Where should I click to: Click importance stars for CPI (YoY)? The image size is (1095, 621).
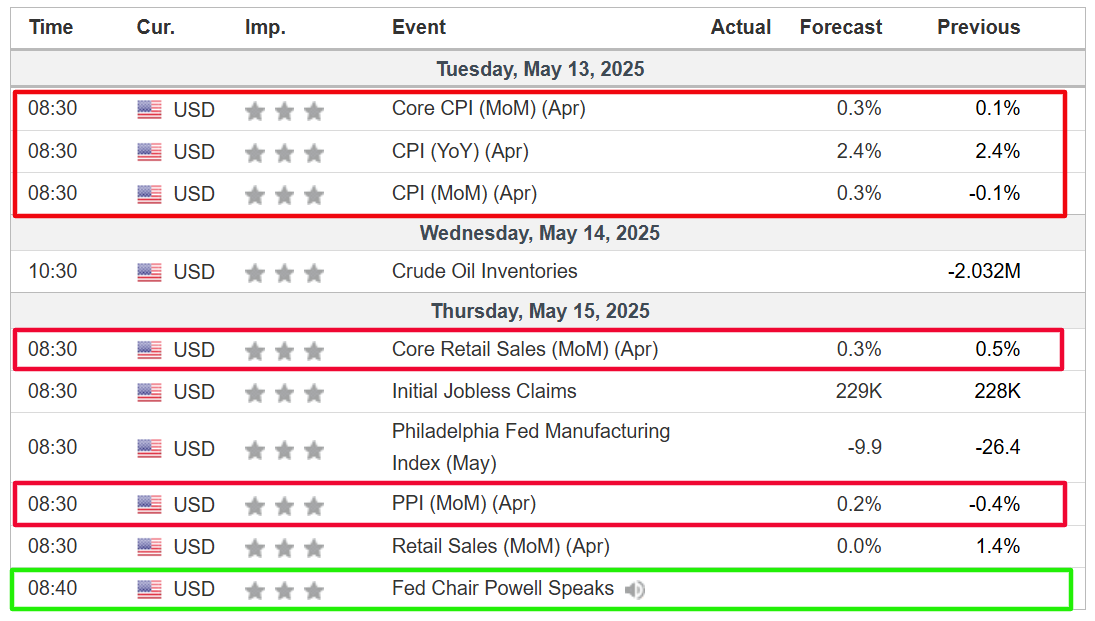click(284, 152)
